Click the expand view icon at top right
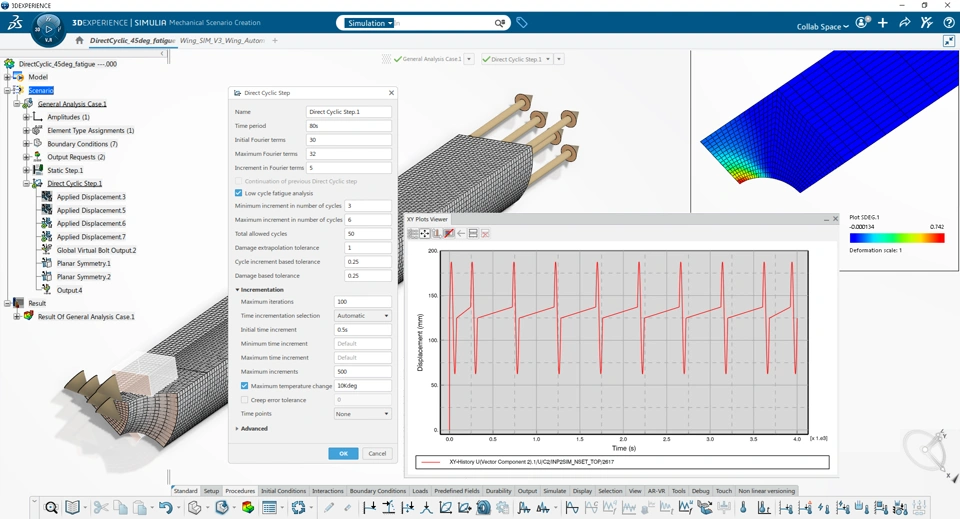 click(949, 41)
